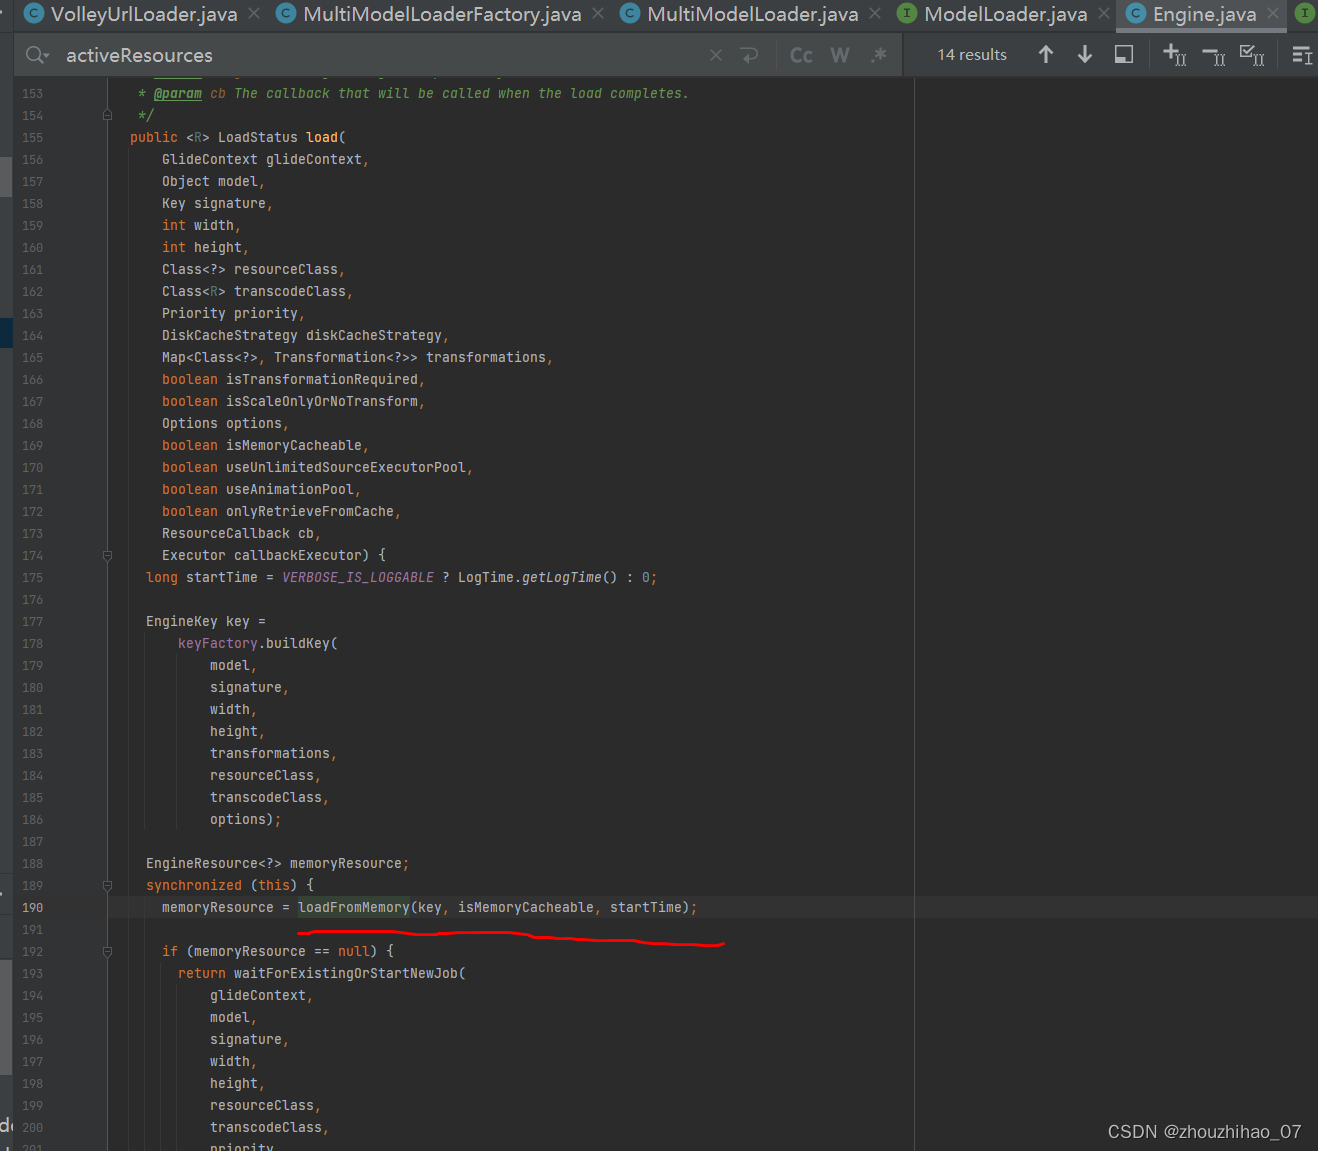The image size is (1318, 1151).
Task: Open the ModelLoader.java tab
Action: click(x=1005, y=14)
